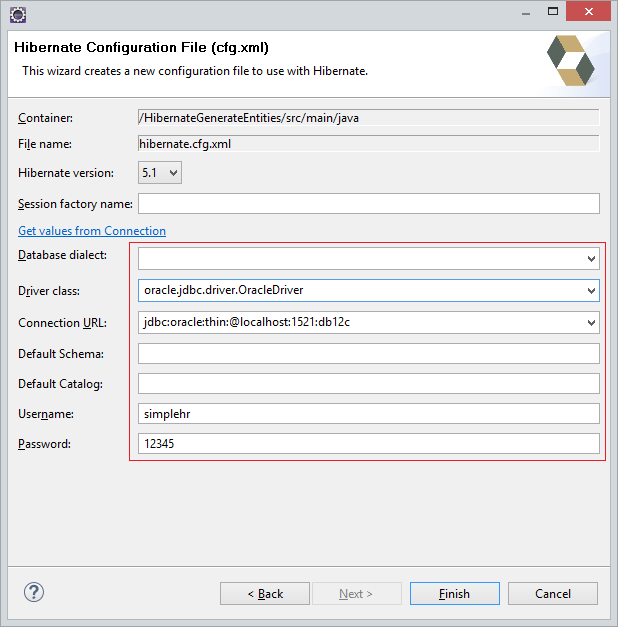This screenshot has height=627, width=618.
Task: Close the wizard window
Action: [588, 12]
